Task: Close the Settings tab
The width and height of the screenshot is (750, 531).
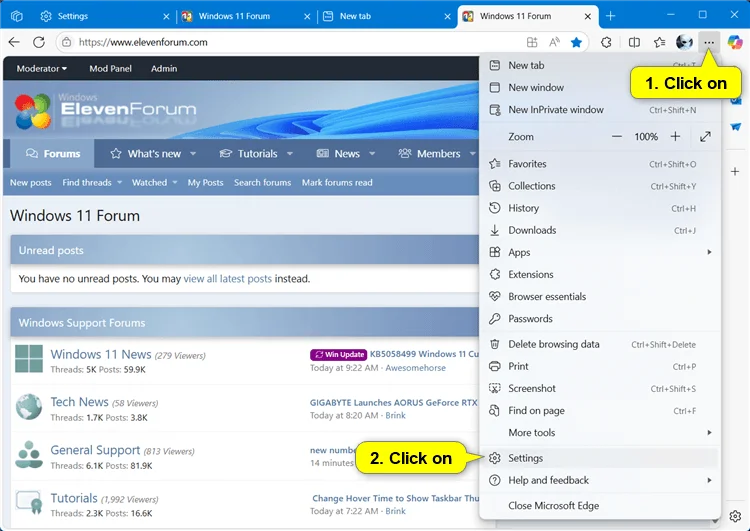Action: (x=166, y=16)
